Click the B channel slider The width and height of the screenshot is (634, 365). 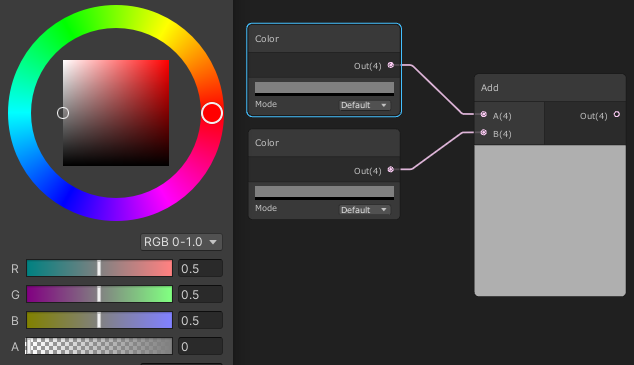tap(99, 320)
